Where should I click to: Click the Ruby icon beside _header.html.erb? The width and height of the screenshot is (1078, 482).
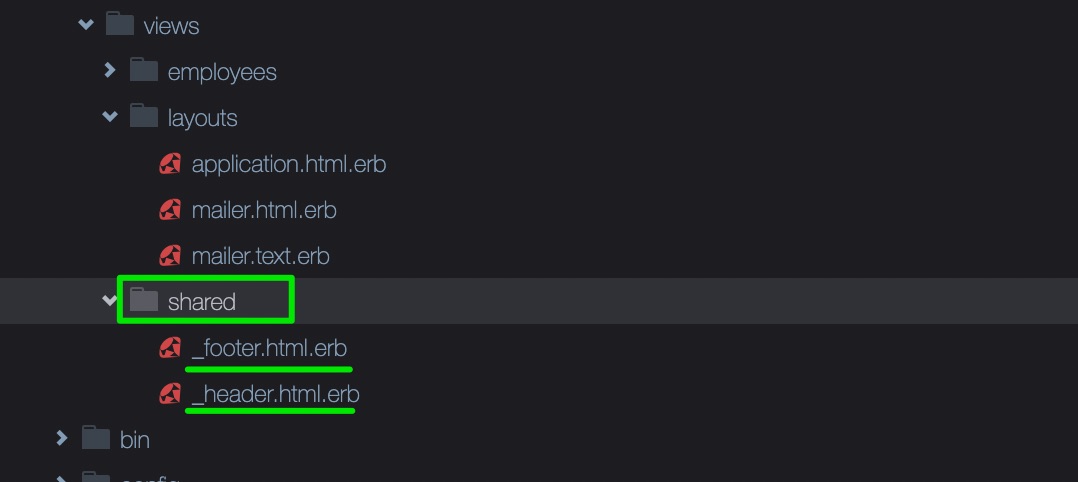[x=170, y=394]
